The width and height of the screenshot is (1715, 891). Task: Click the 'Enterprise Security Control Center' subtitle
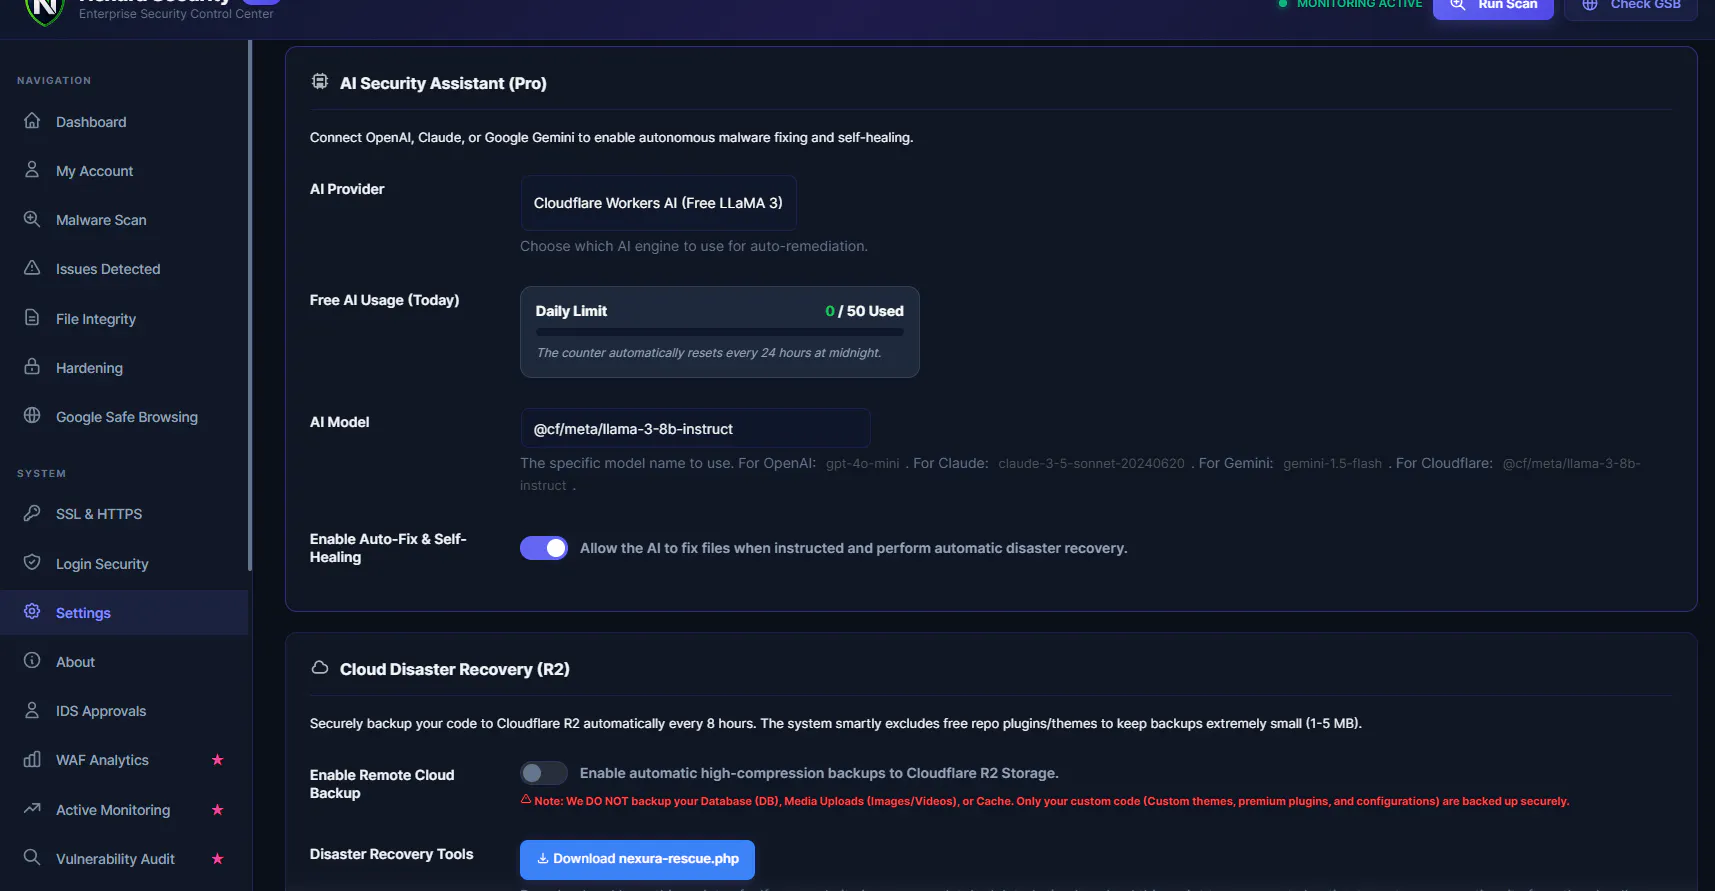point(176,14)
